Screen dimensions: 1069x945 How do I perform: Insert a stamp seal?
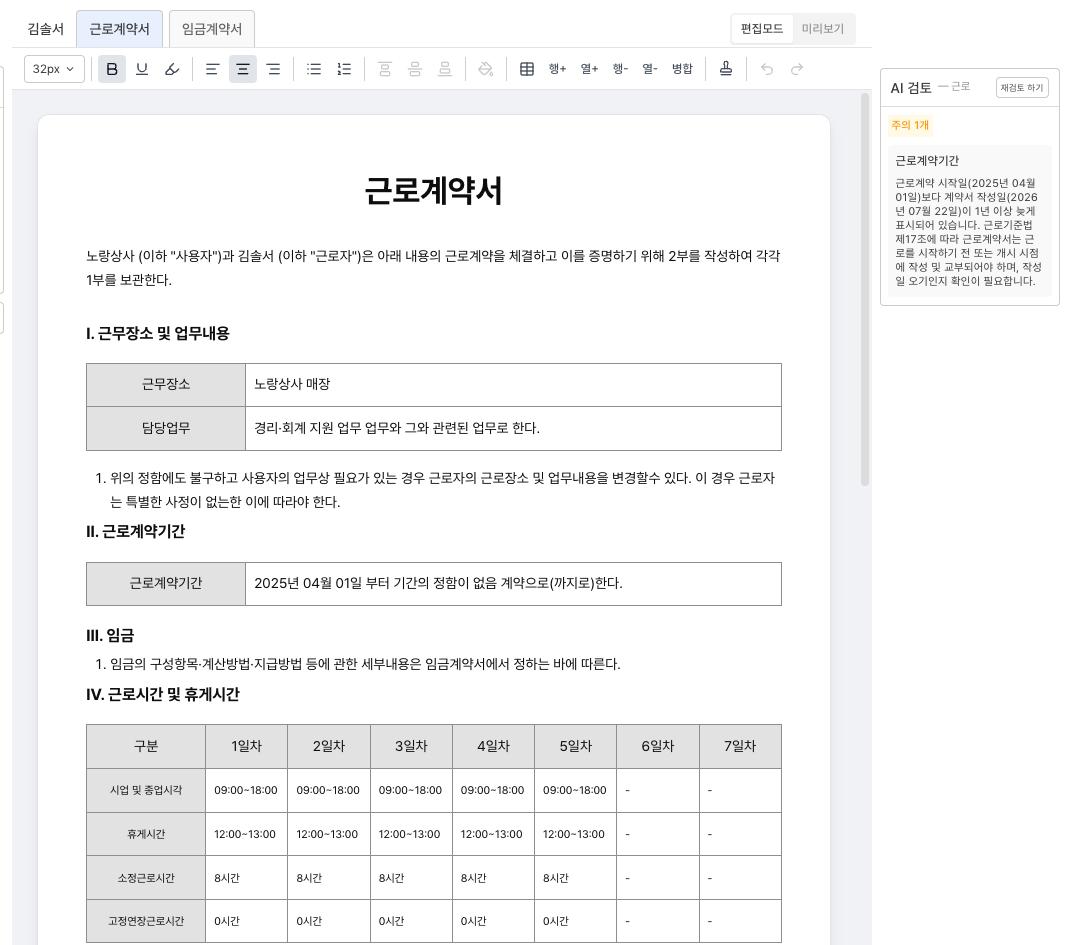[x=726, y=69]
